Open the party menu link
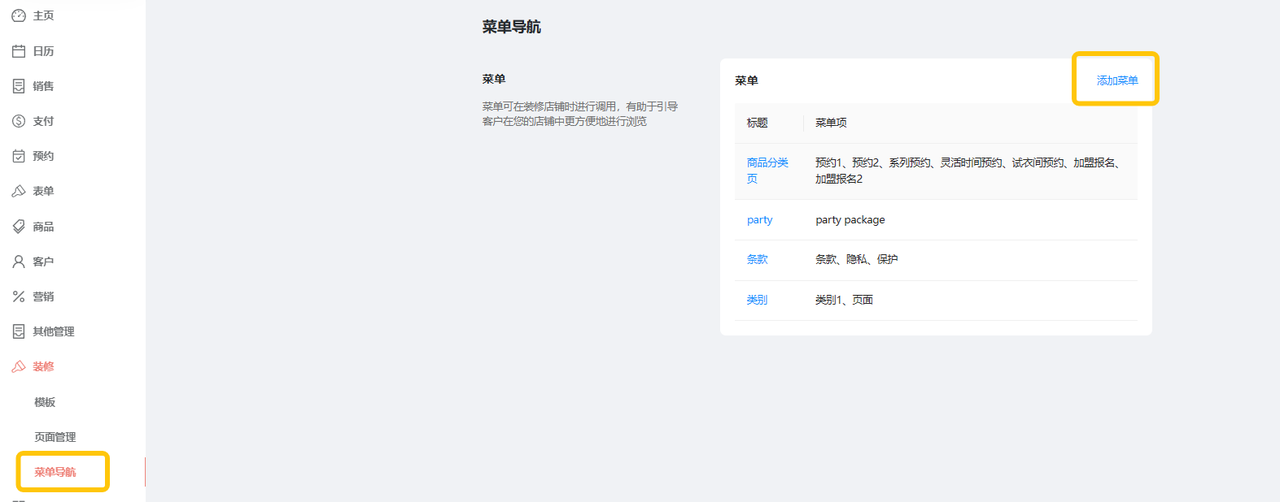Screen dimensions: 1280x502 tap(760, 220)
